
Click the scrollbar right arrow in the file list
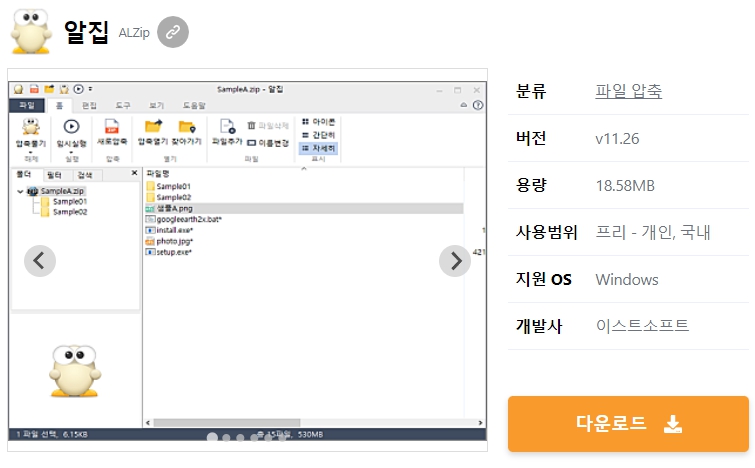[x=480, y=423]
